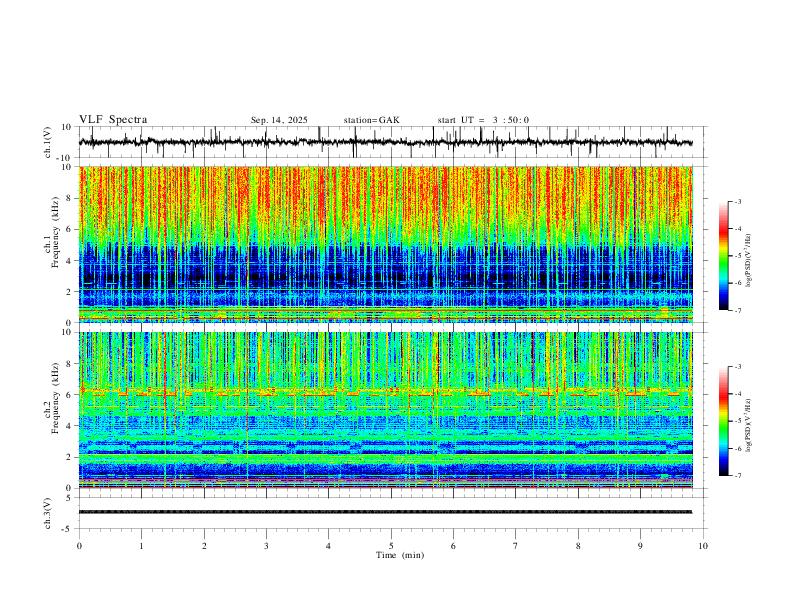The height and width of the screenshot is (612, 792).
Task: Click the "start UT = 3 : 50: 0" text
Action: pos(483,120)
